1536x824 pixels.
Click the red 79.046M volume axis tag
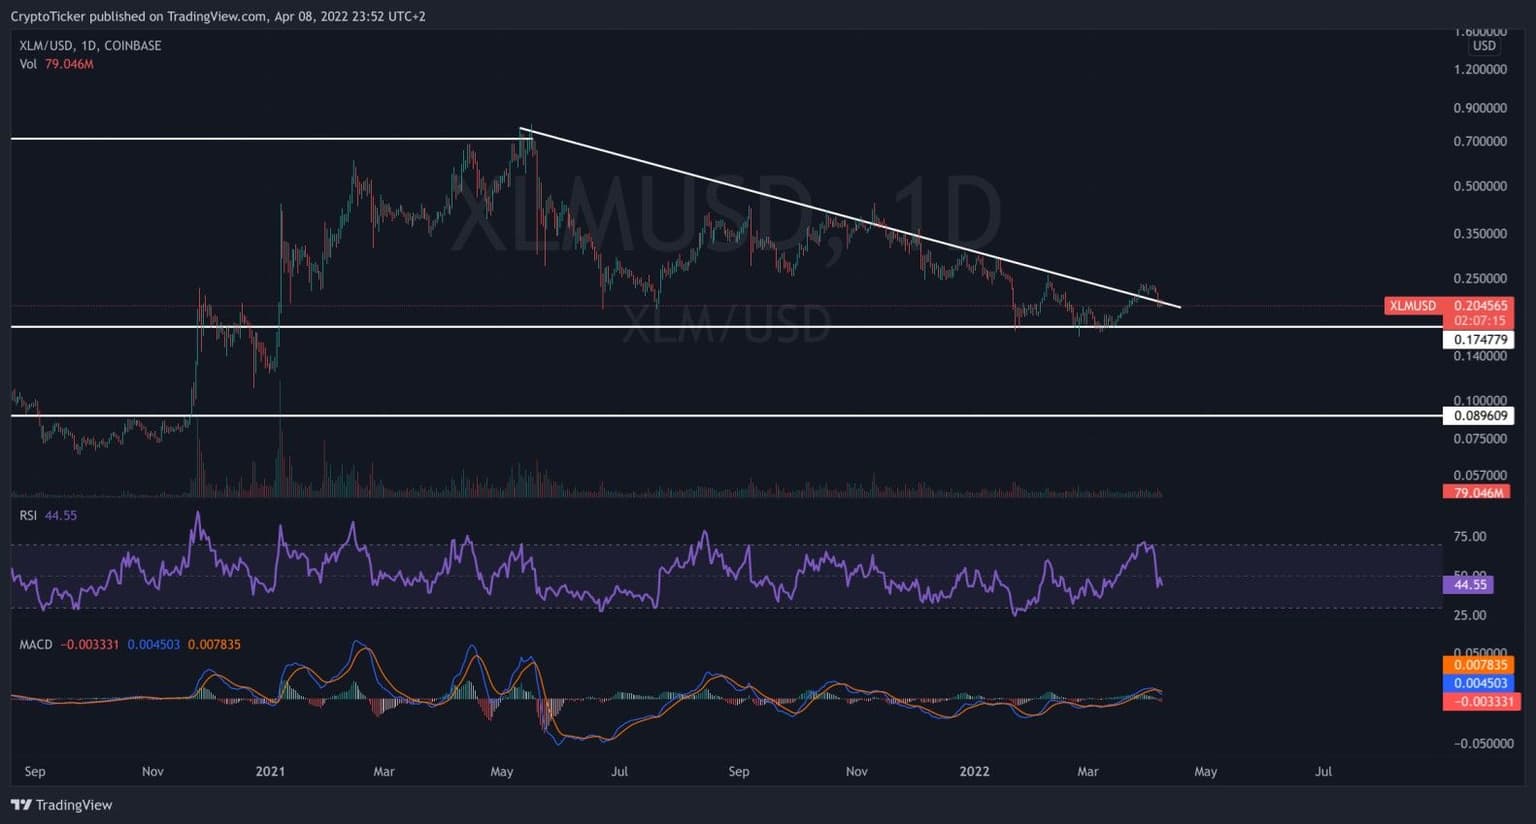tap(1476, 492)
